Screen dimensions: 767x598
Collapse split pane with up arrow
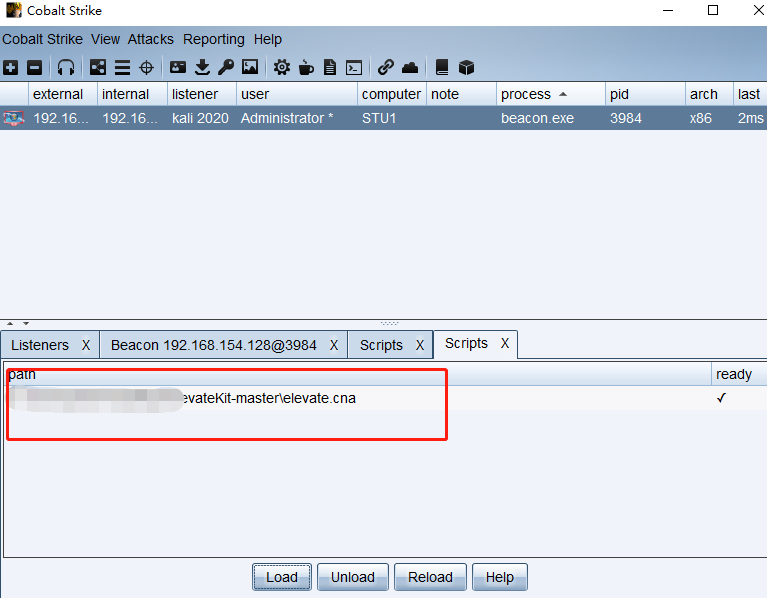click(x=10, y=323)
